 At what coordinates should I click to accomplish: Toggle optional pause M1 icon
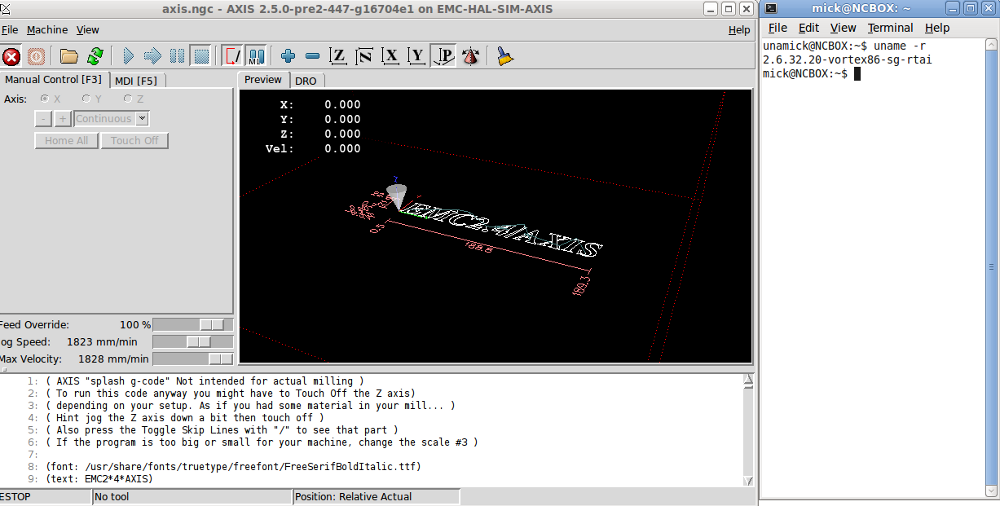tap(256, 56)
